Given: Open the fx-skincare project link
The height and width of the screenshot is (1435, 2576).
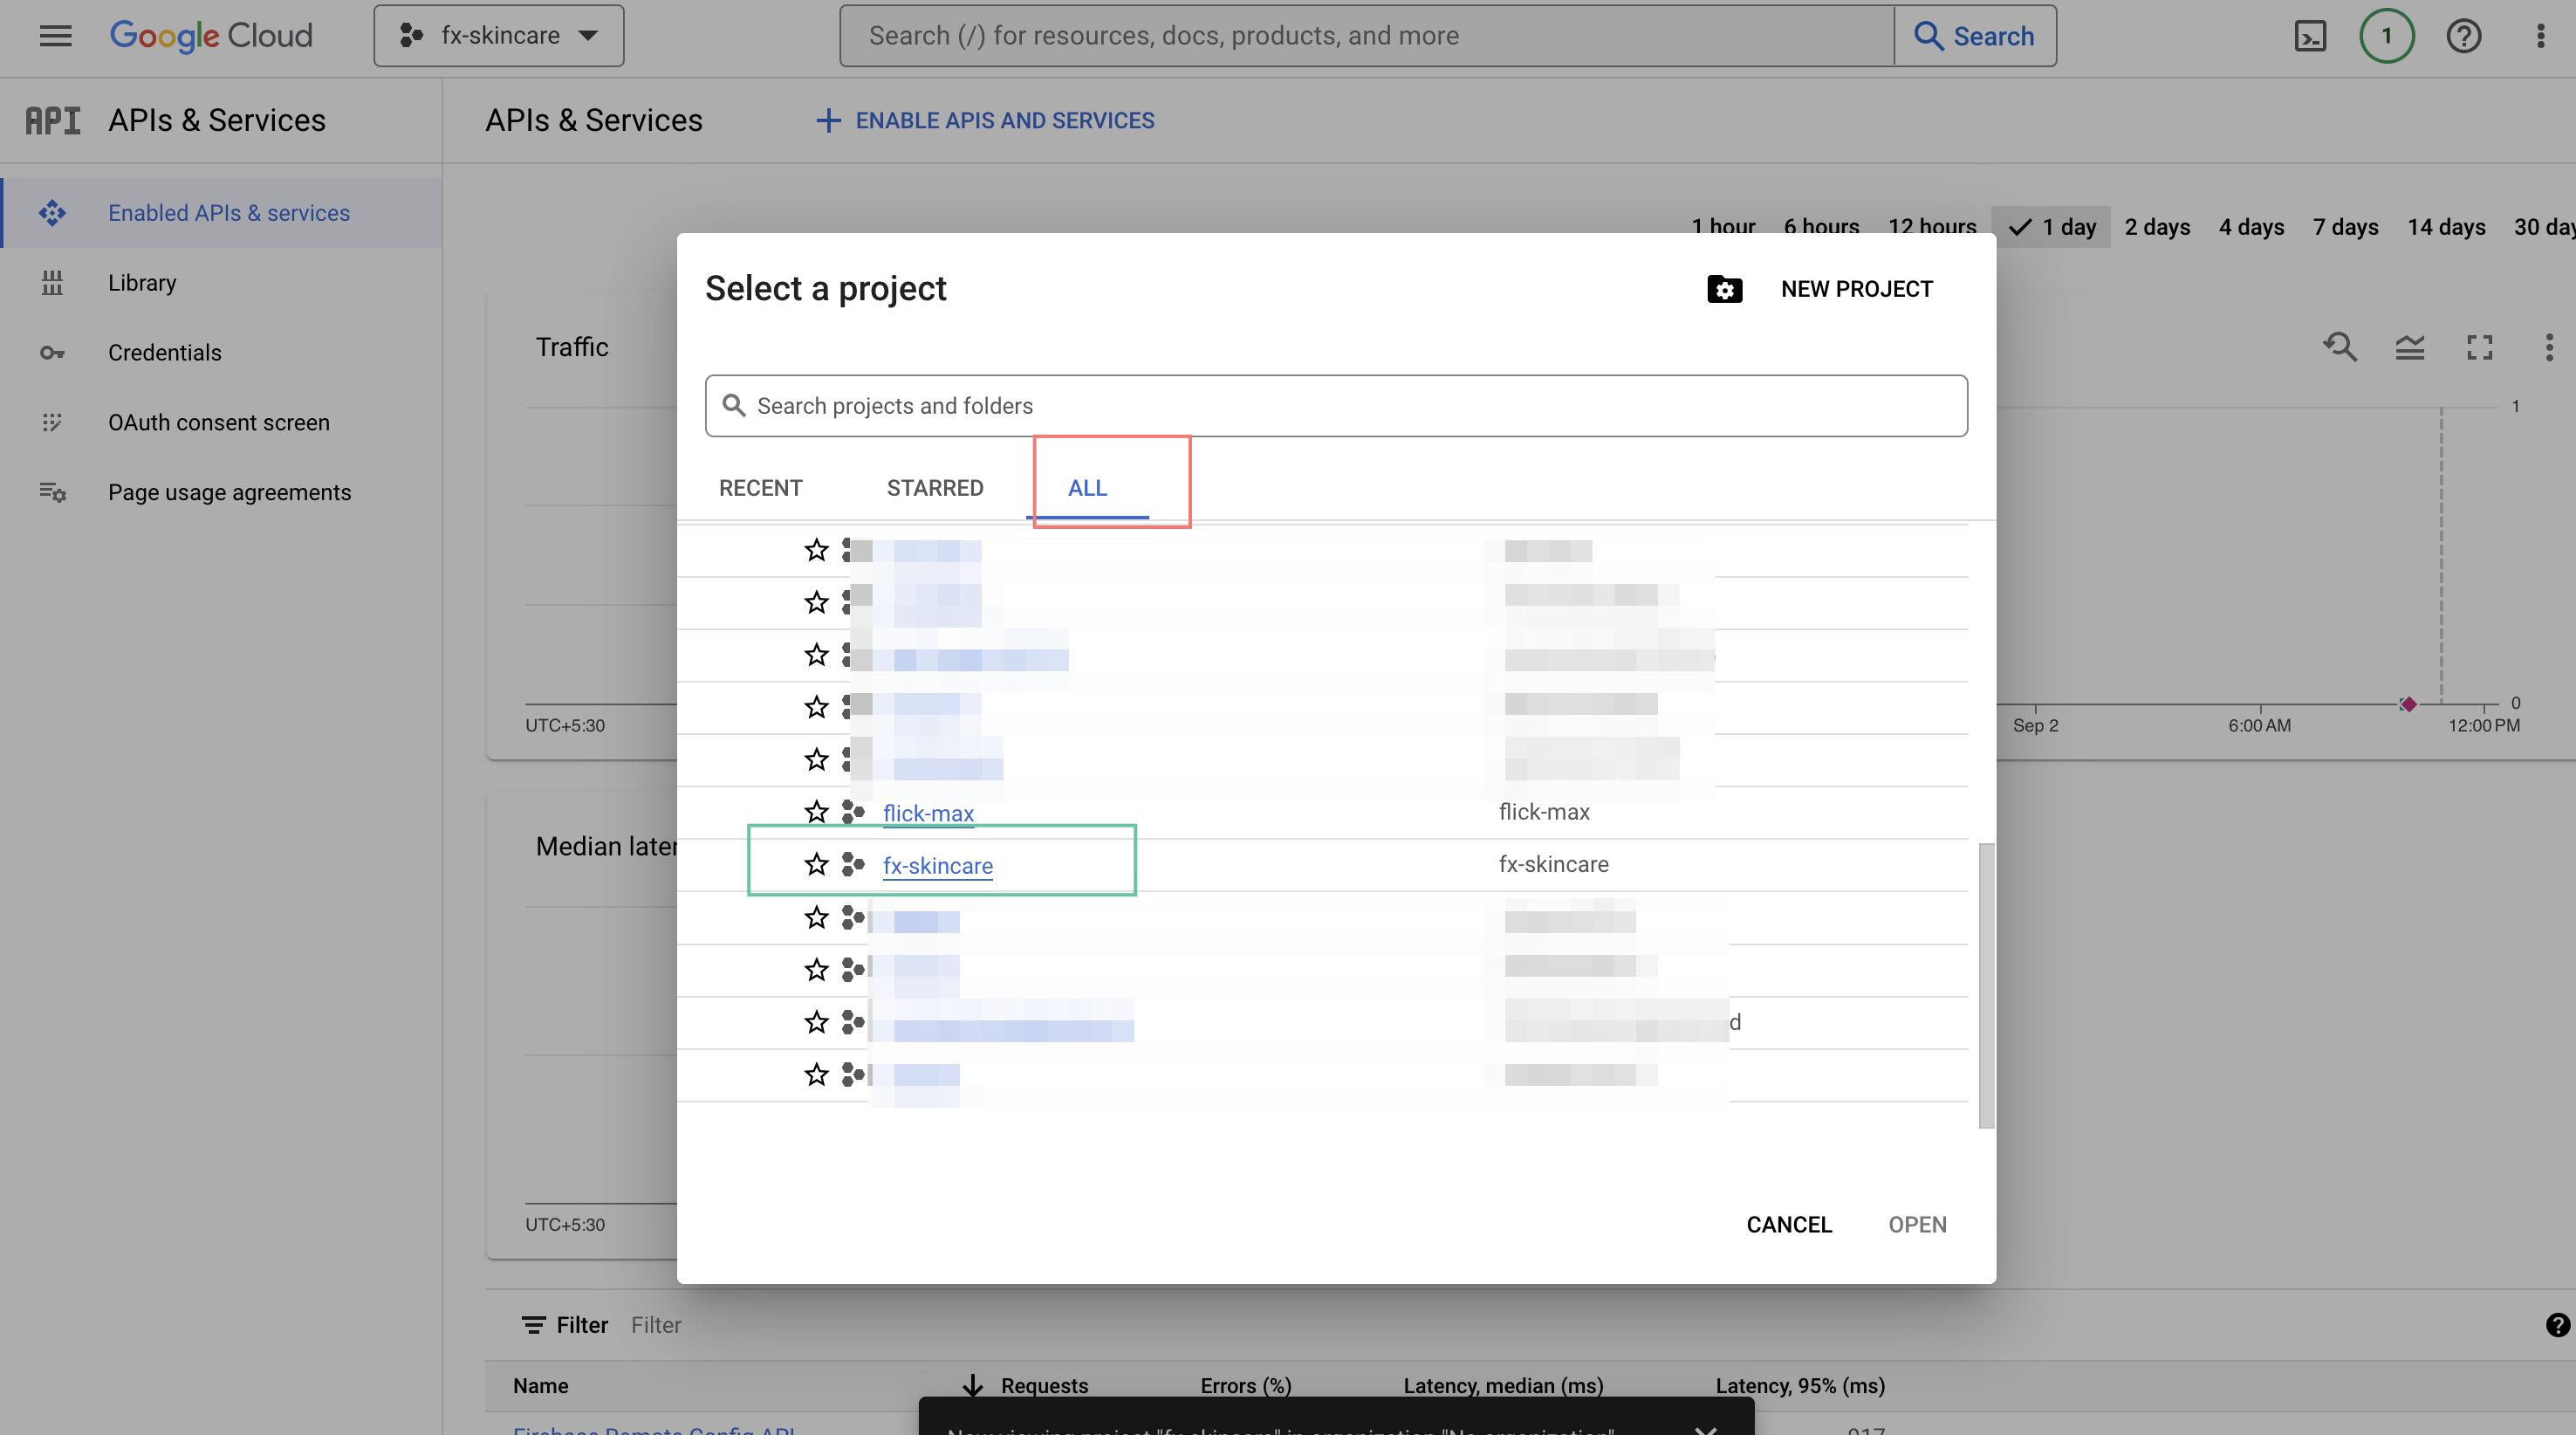Looking at the screenshot, I should click(x=938, y=865).
